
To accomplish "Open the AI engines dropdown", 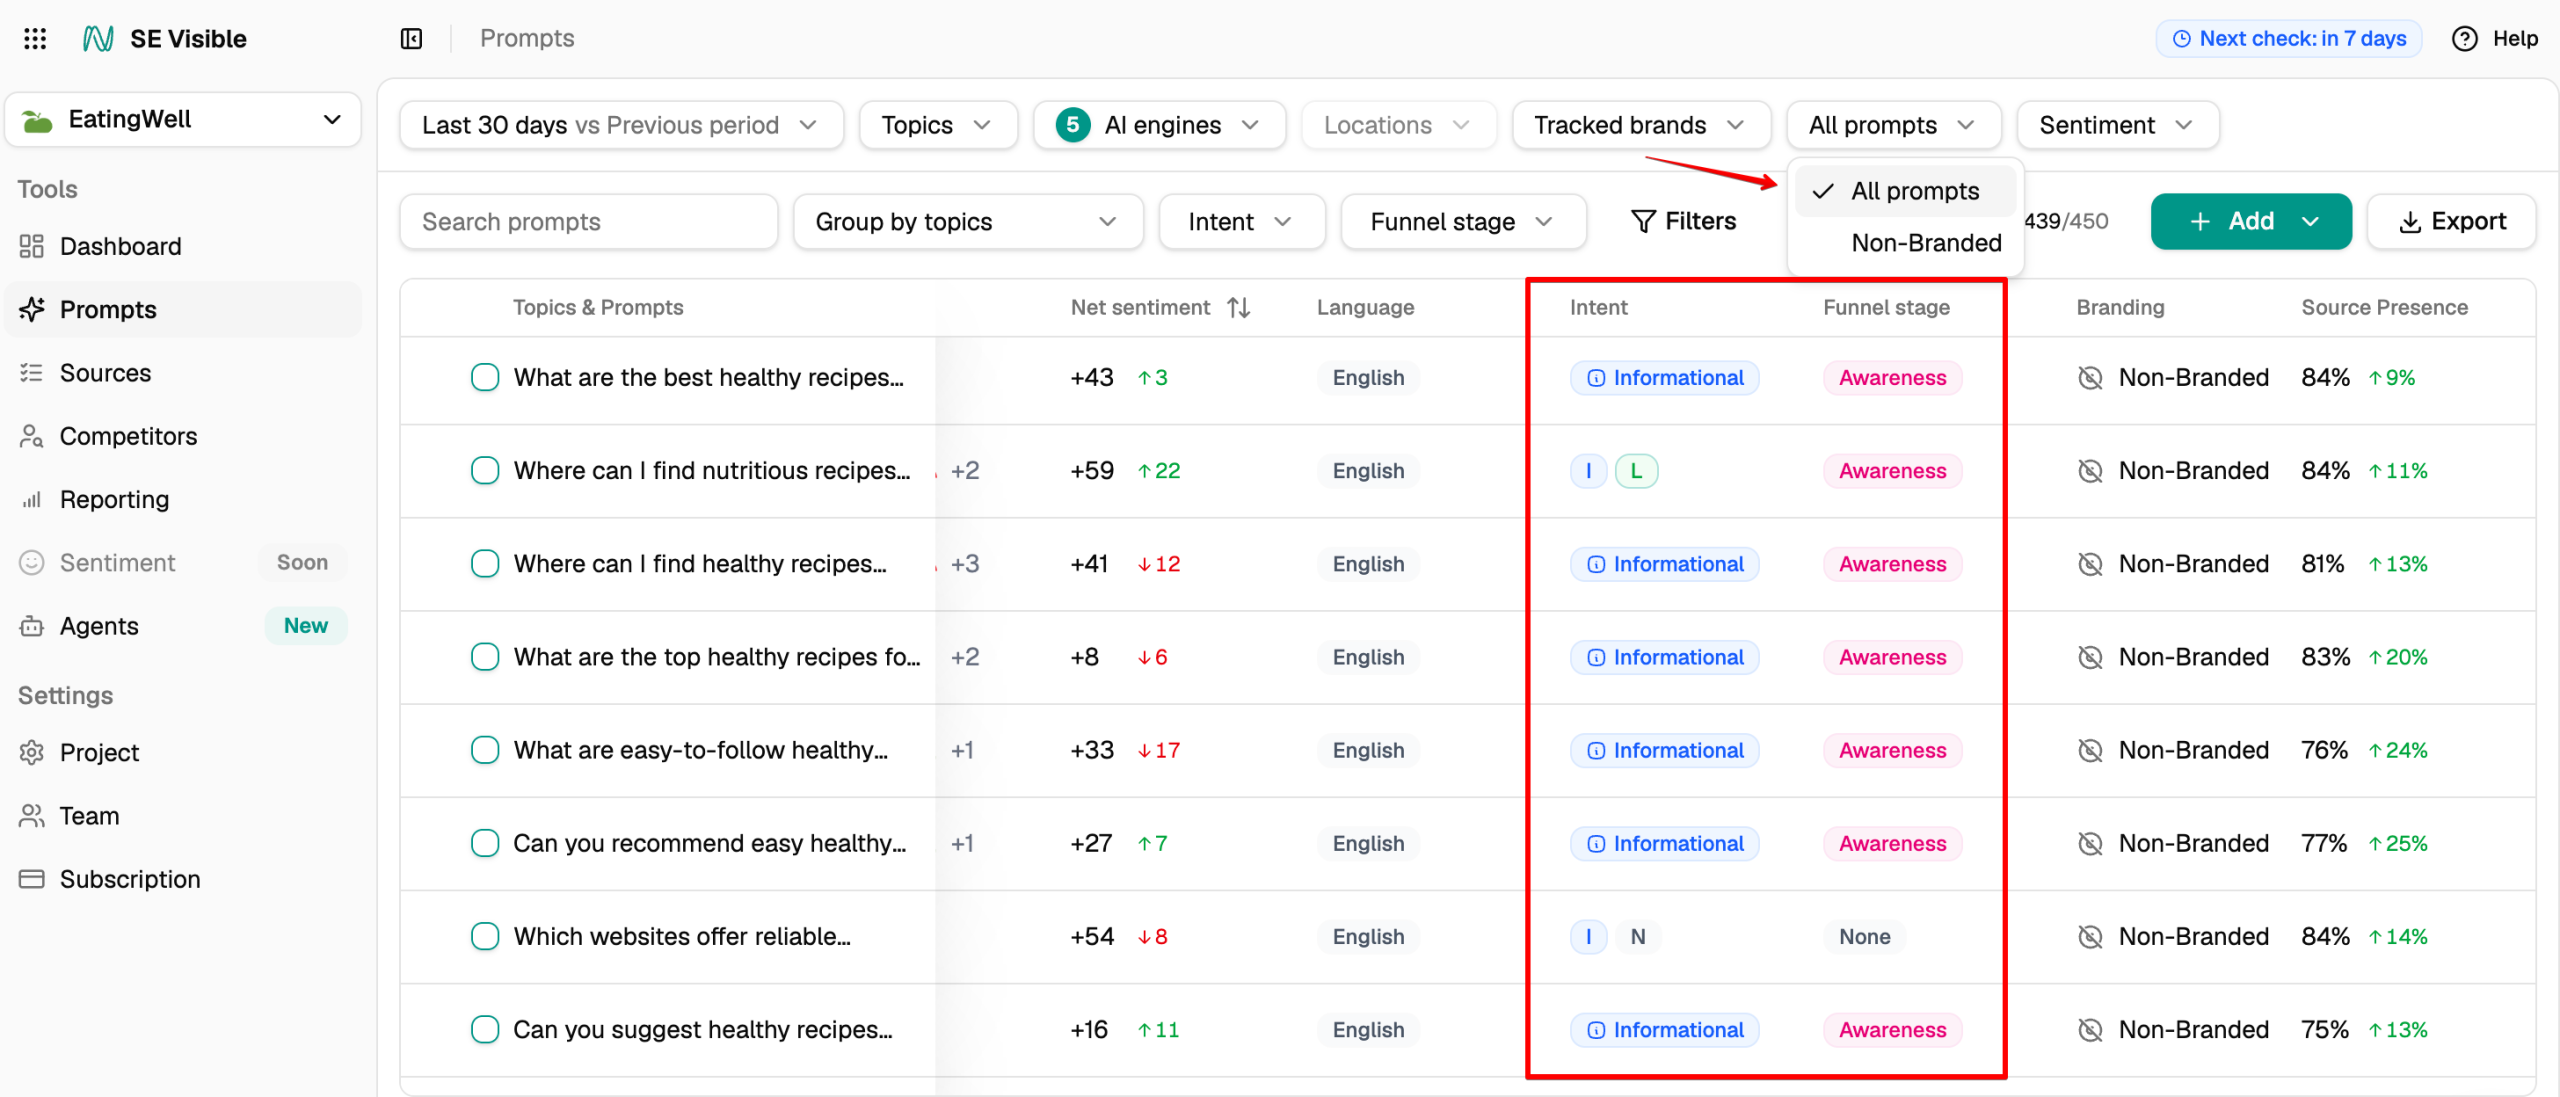I will [1159, 125].
